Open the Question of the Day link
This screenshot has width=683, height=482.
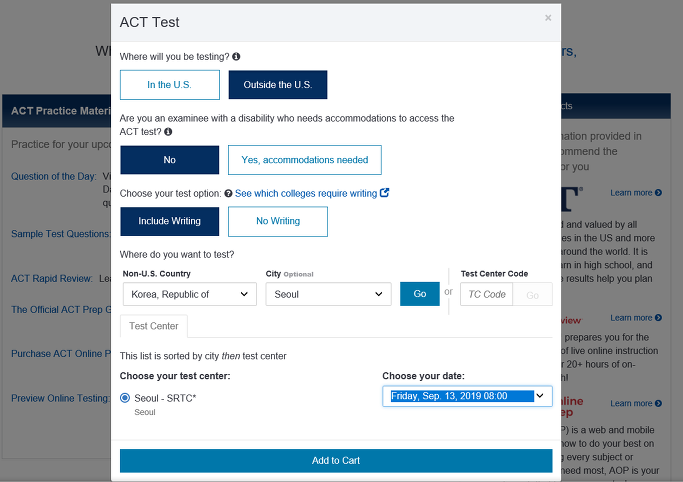click(x=54, y=176)
